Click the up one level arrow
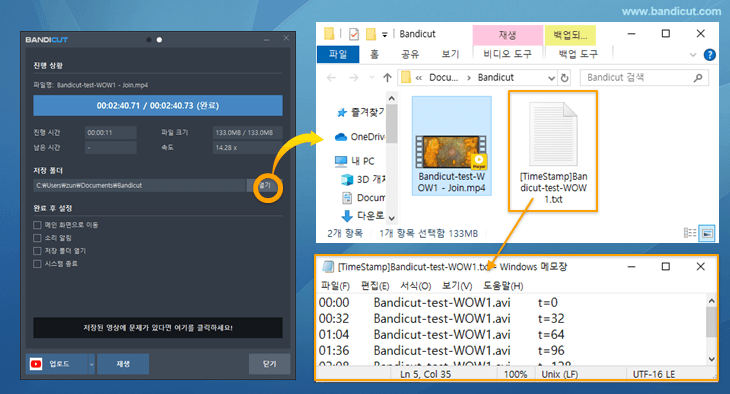This screenshot has width=730, height=394. (387, 78)
